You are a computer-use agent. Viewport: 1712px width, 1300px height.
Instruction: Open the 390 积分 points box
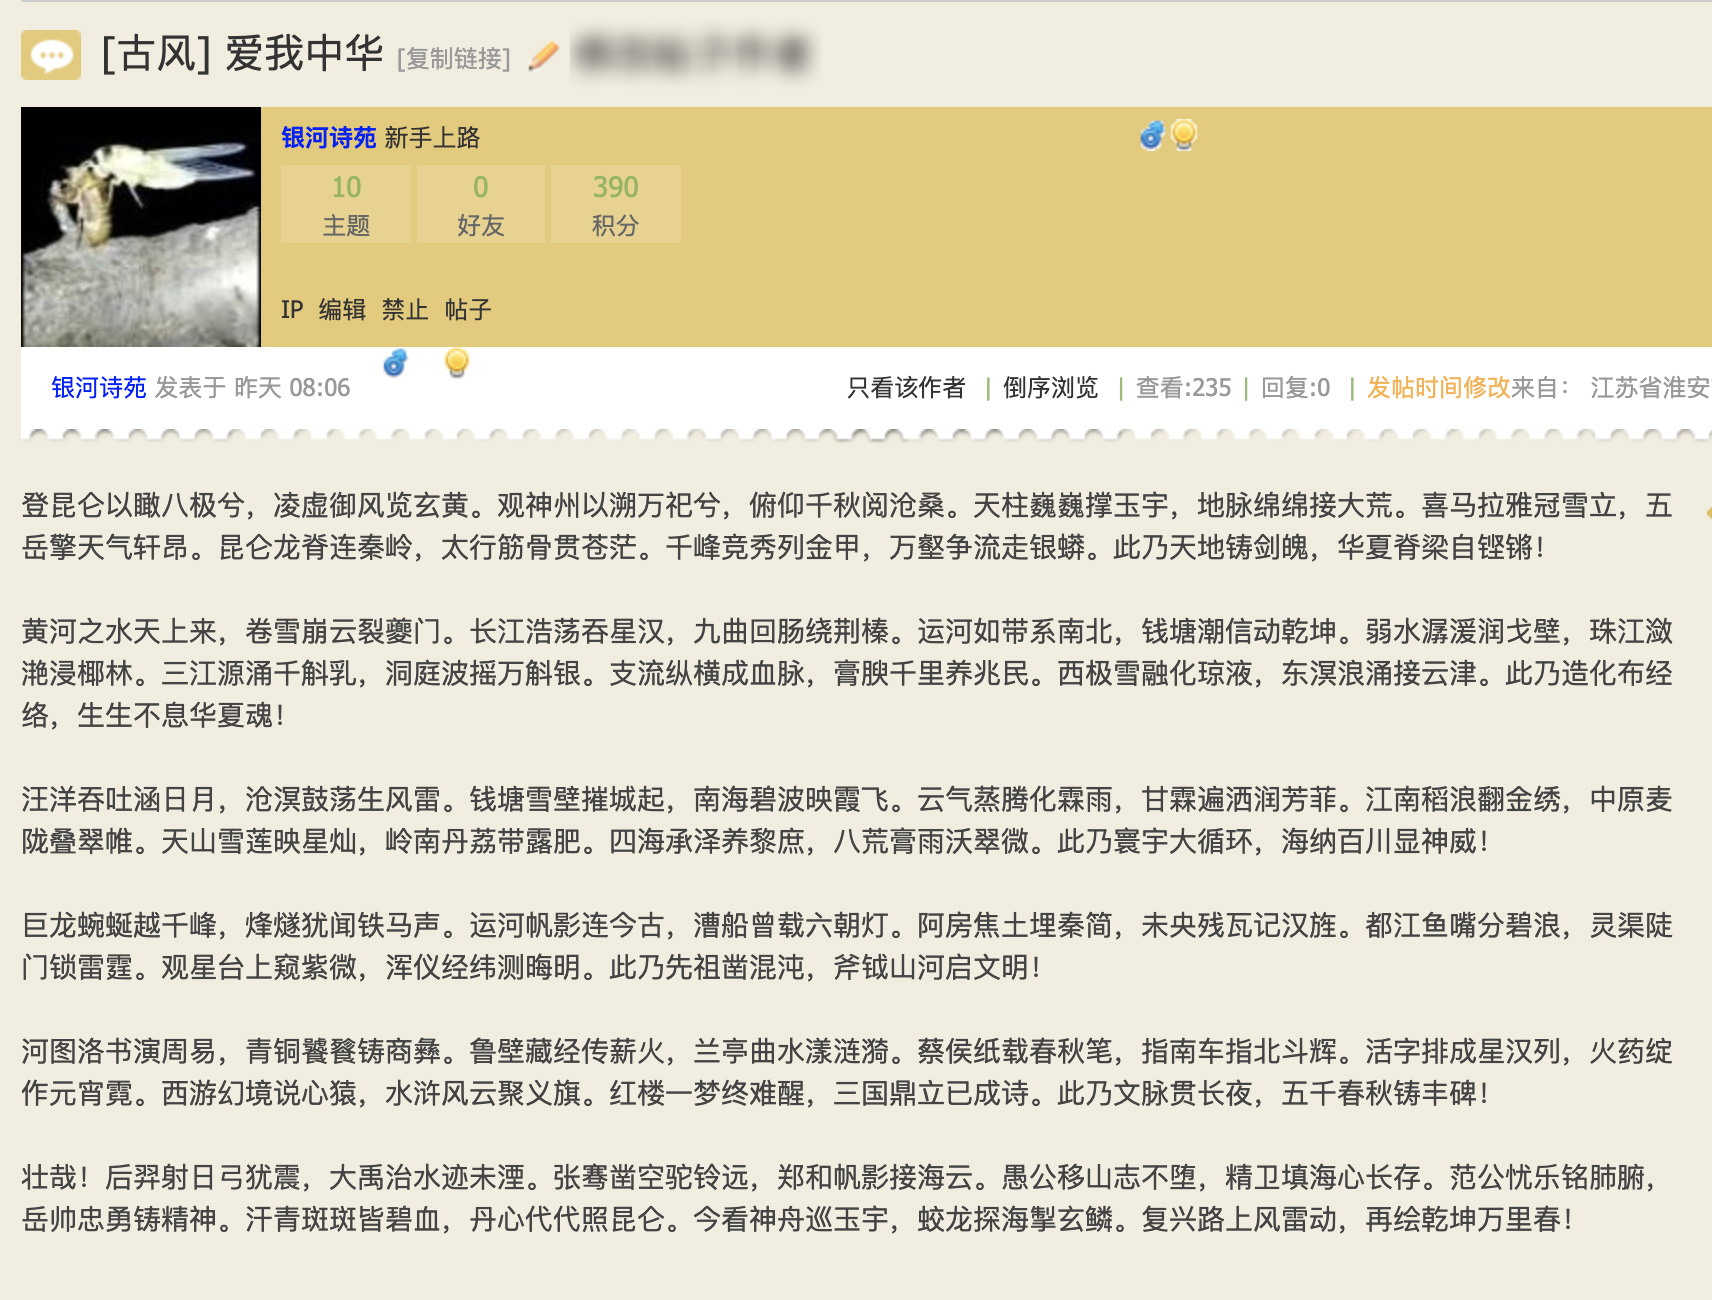click(615, 204)
